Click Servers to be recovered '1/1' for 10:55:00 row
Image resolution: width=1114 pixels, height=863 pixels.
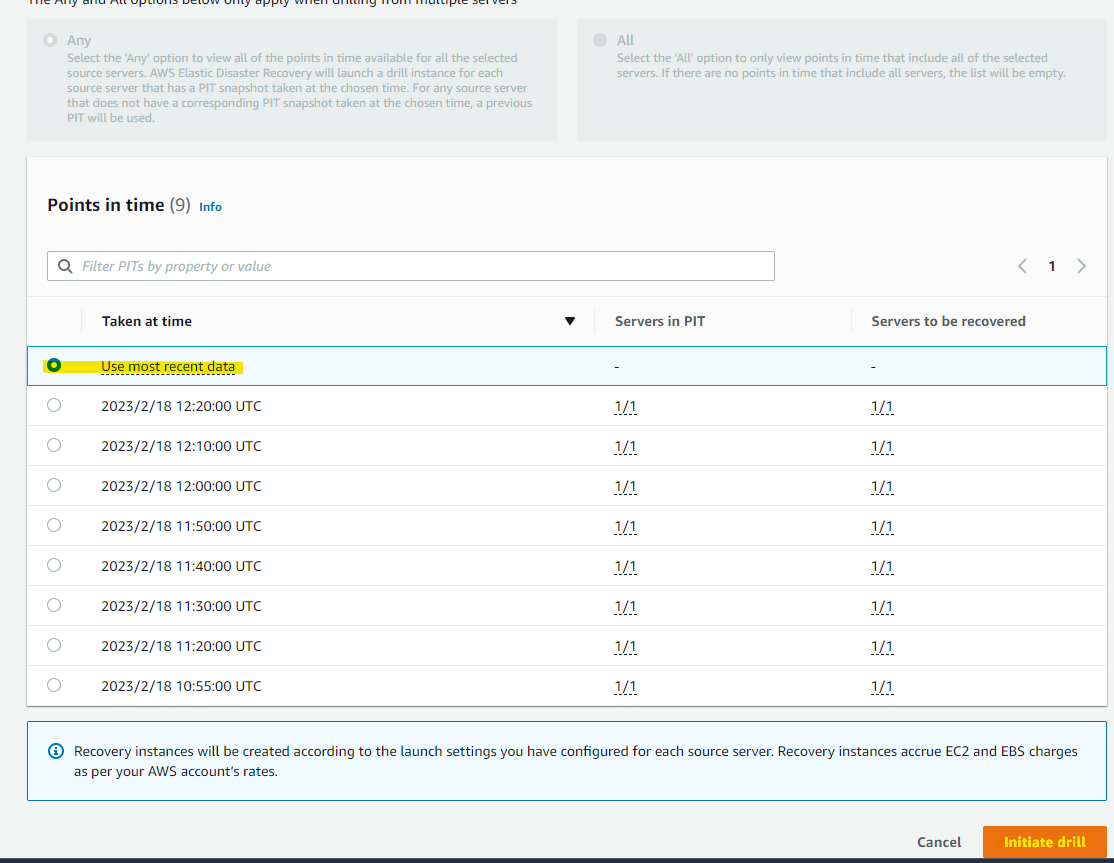tap(882, 686)
